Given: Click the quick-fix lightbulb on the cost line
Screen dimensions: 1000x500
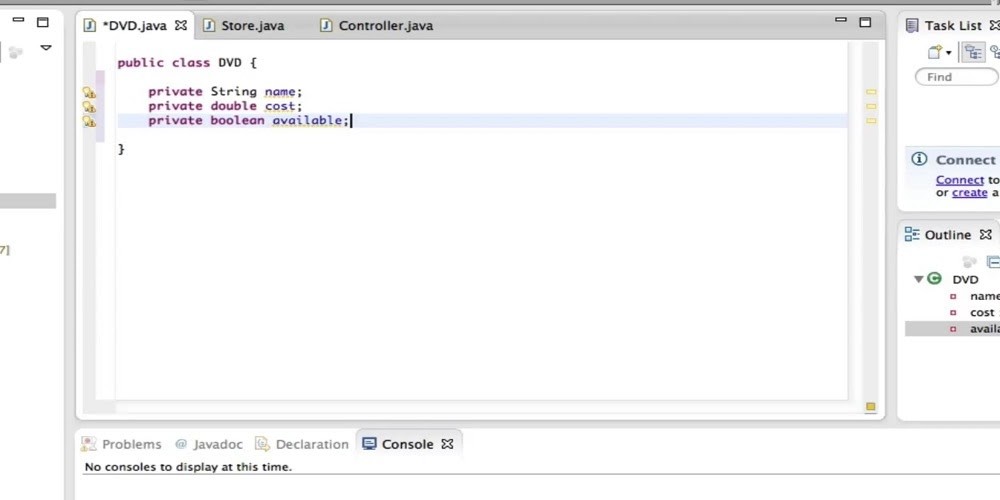Looking at the screenshot, I should (x=89, y=107).
